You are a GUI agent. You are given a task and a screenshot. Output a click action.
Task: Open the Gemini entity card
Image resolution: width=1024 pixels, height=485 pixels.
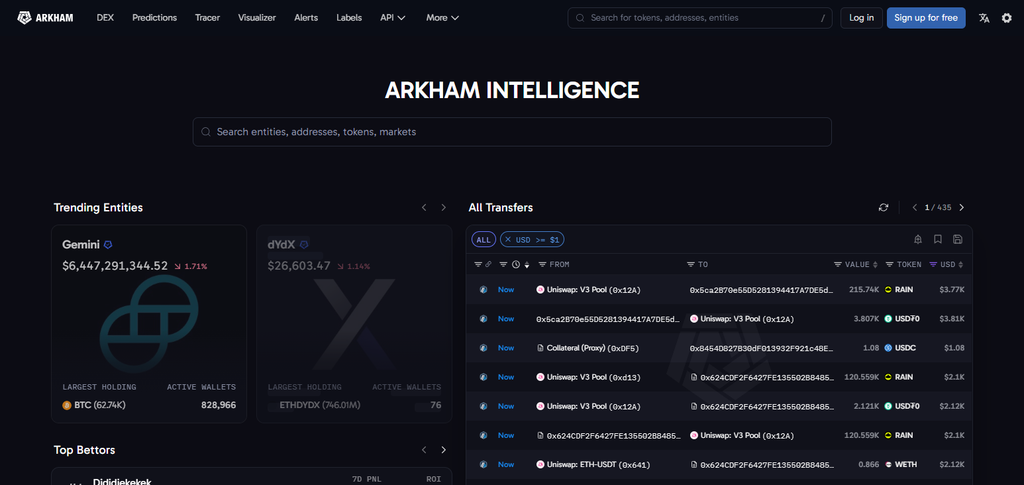[x=149, y=324]
